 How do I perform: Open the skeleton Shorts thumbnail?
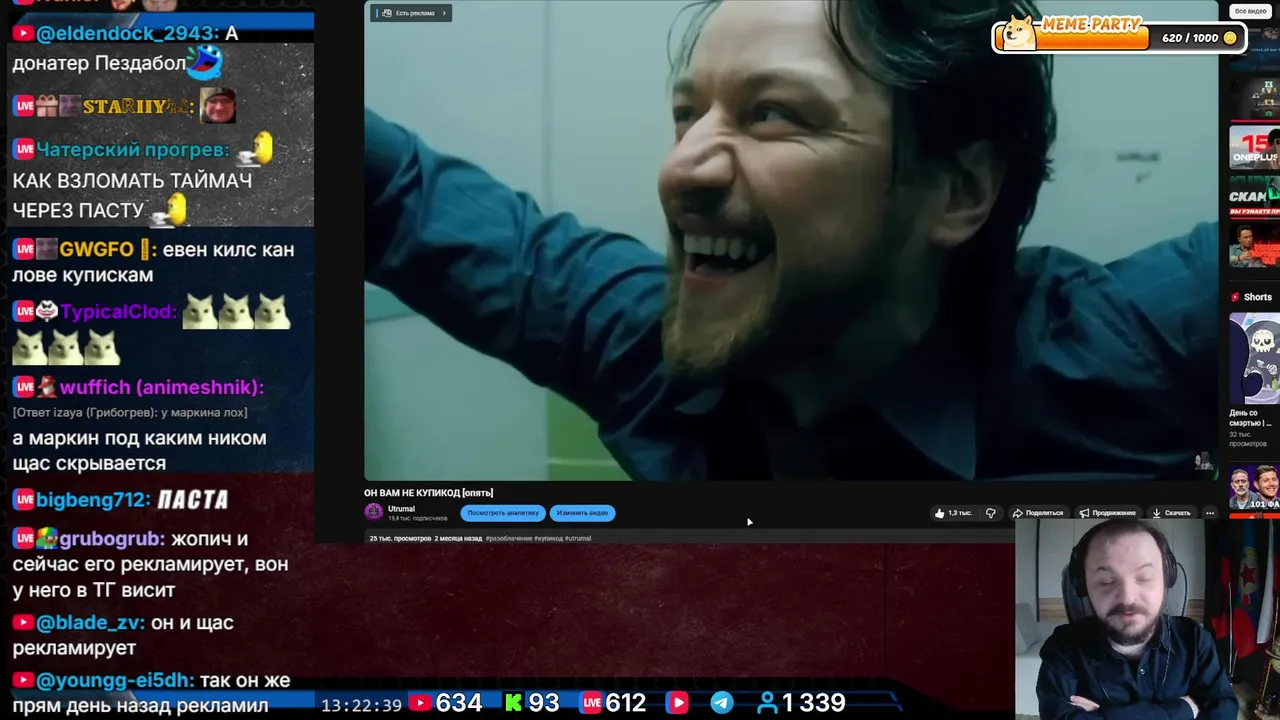(1254, 359)
